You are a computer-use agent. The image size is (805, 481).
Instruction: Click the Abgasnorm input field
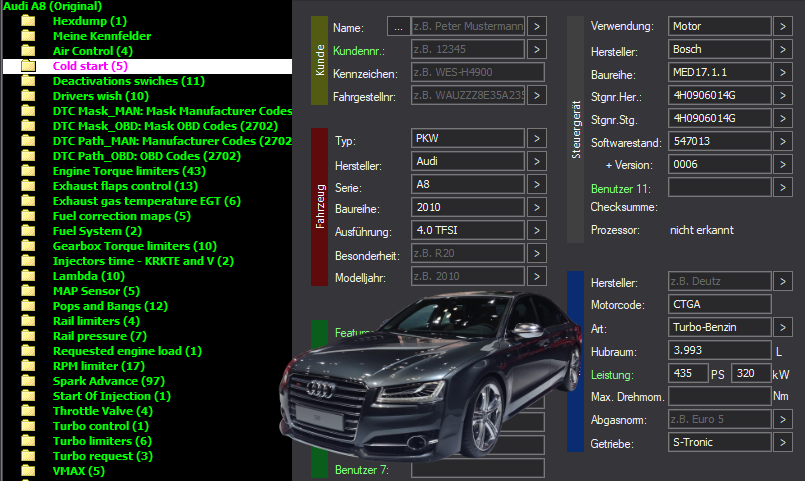(x=720, y=419)
